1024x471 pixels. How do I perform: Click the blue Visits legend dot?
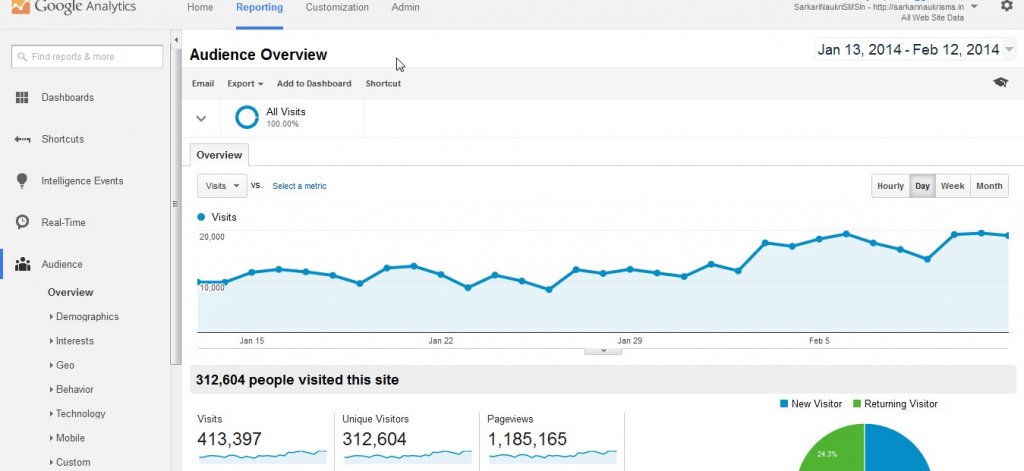point(201,217)
